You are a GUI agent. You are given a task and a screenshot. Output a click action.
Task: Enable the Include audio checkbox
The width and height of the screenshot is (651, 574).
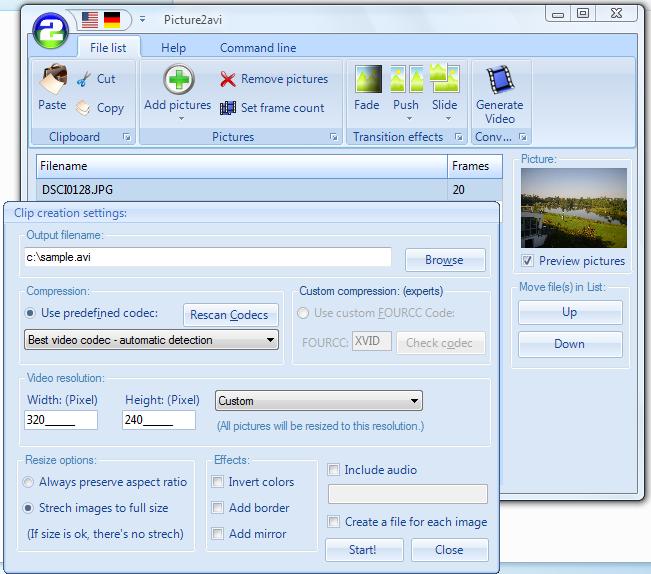click(335, 470)
